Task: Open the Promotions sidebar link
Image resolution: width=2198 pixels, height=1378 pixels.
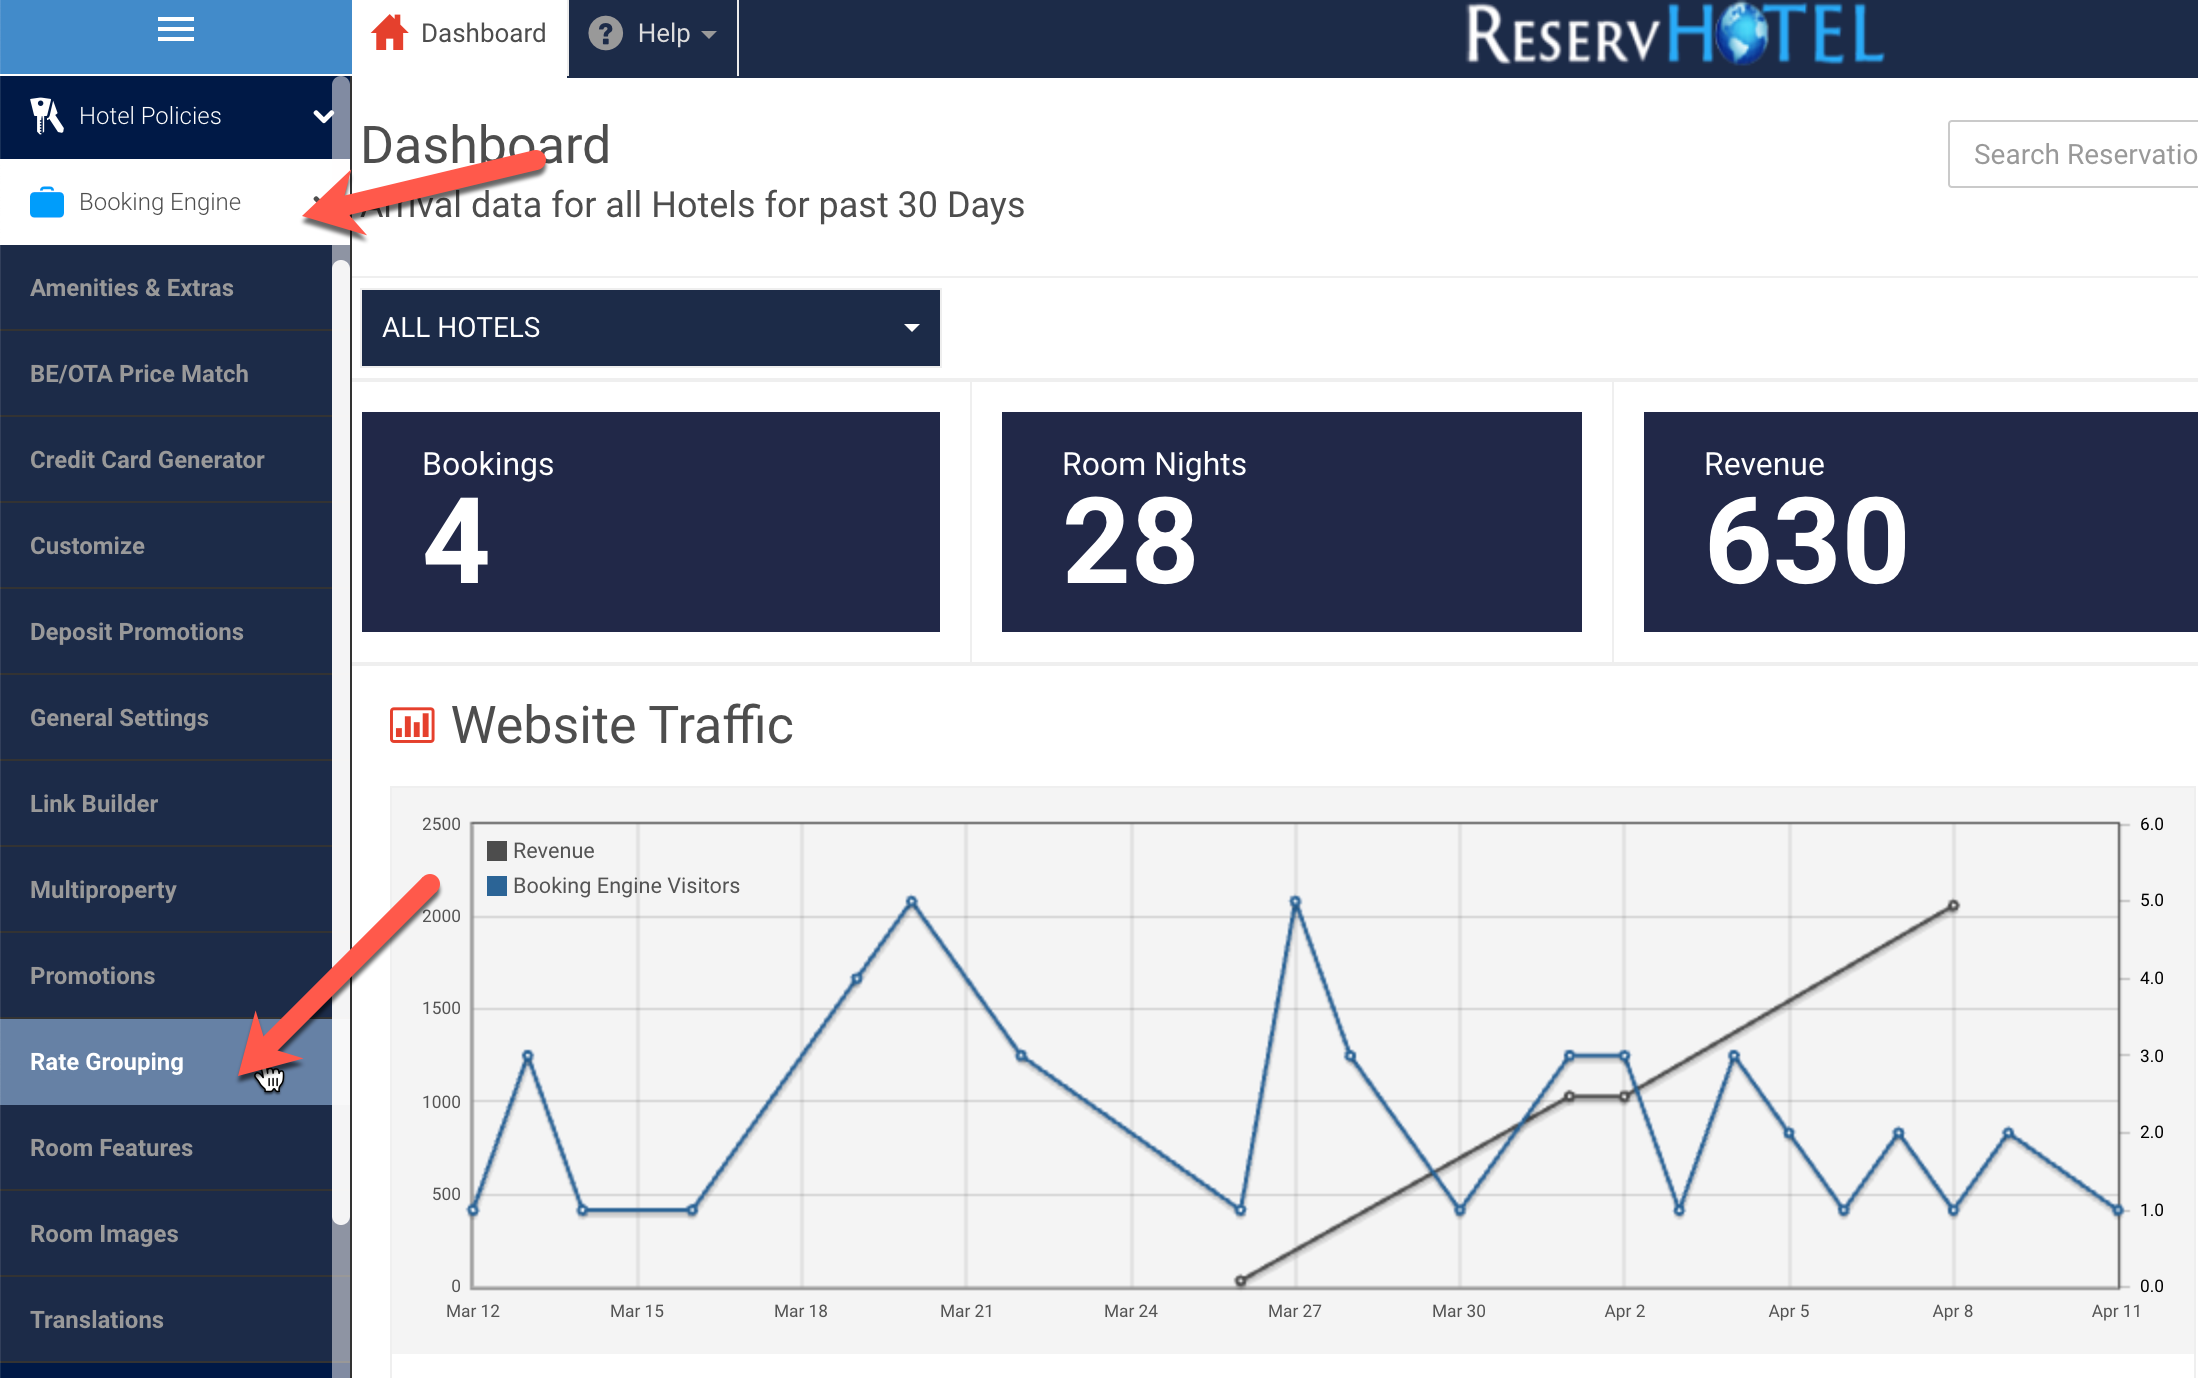Action: [92, 976]
